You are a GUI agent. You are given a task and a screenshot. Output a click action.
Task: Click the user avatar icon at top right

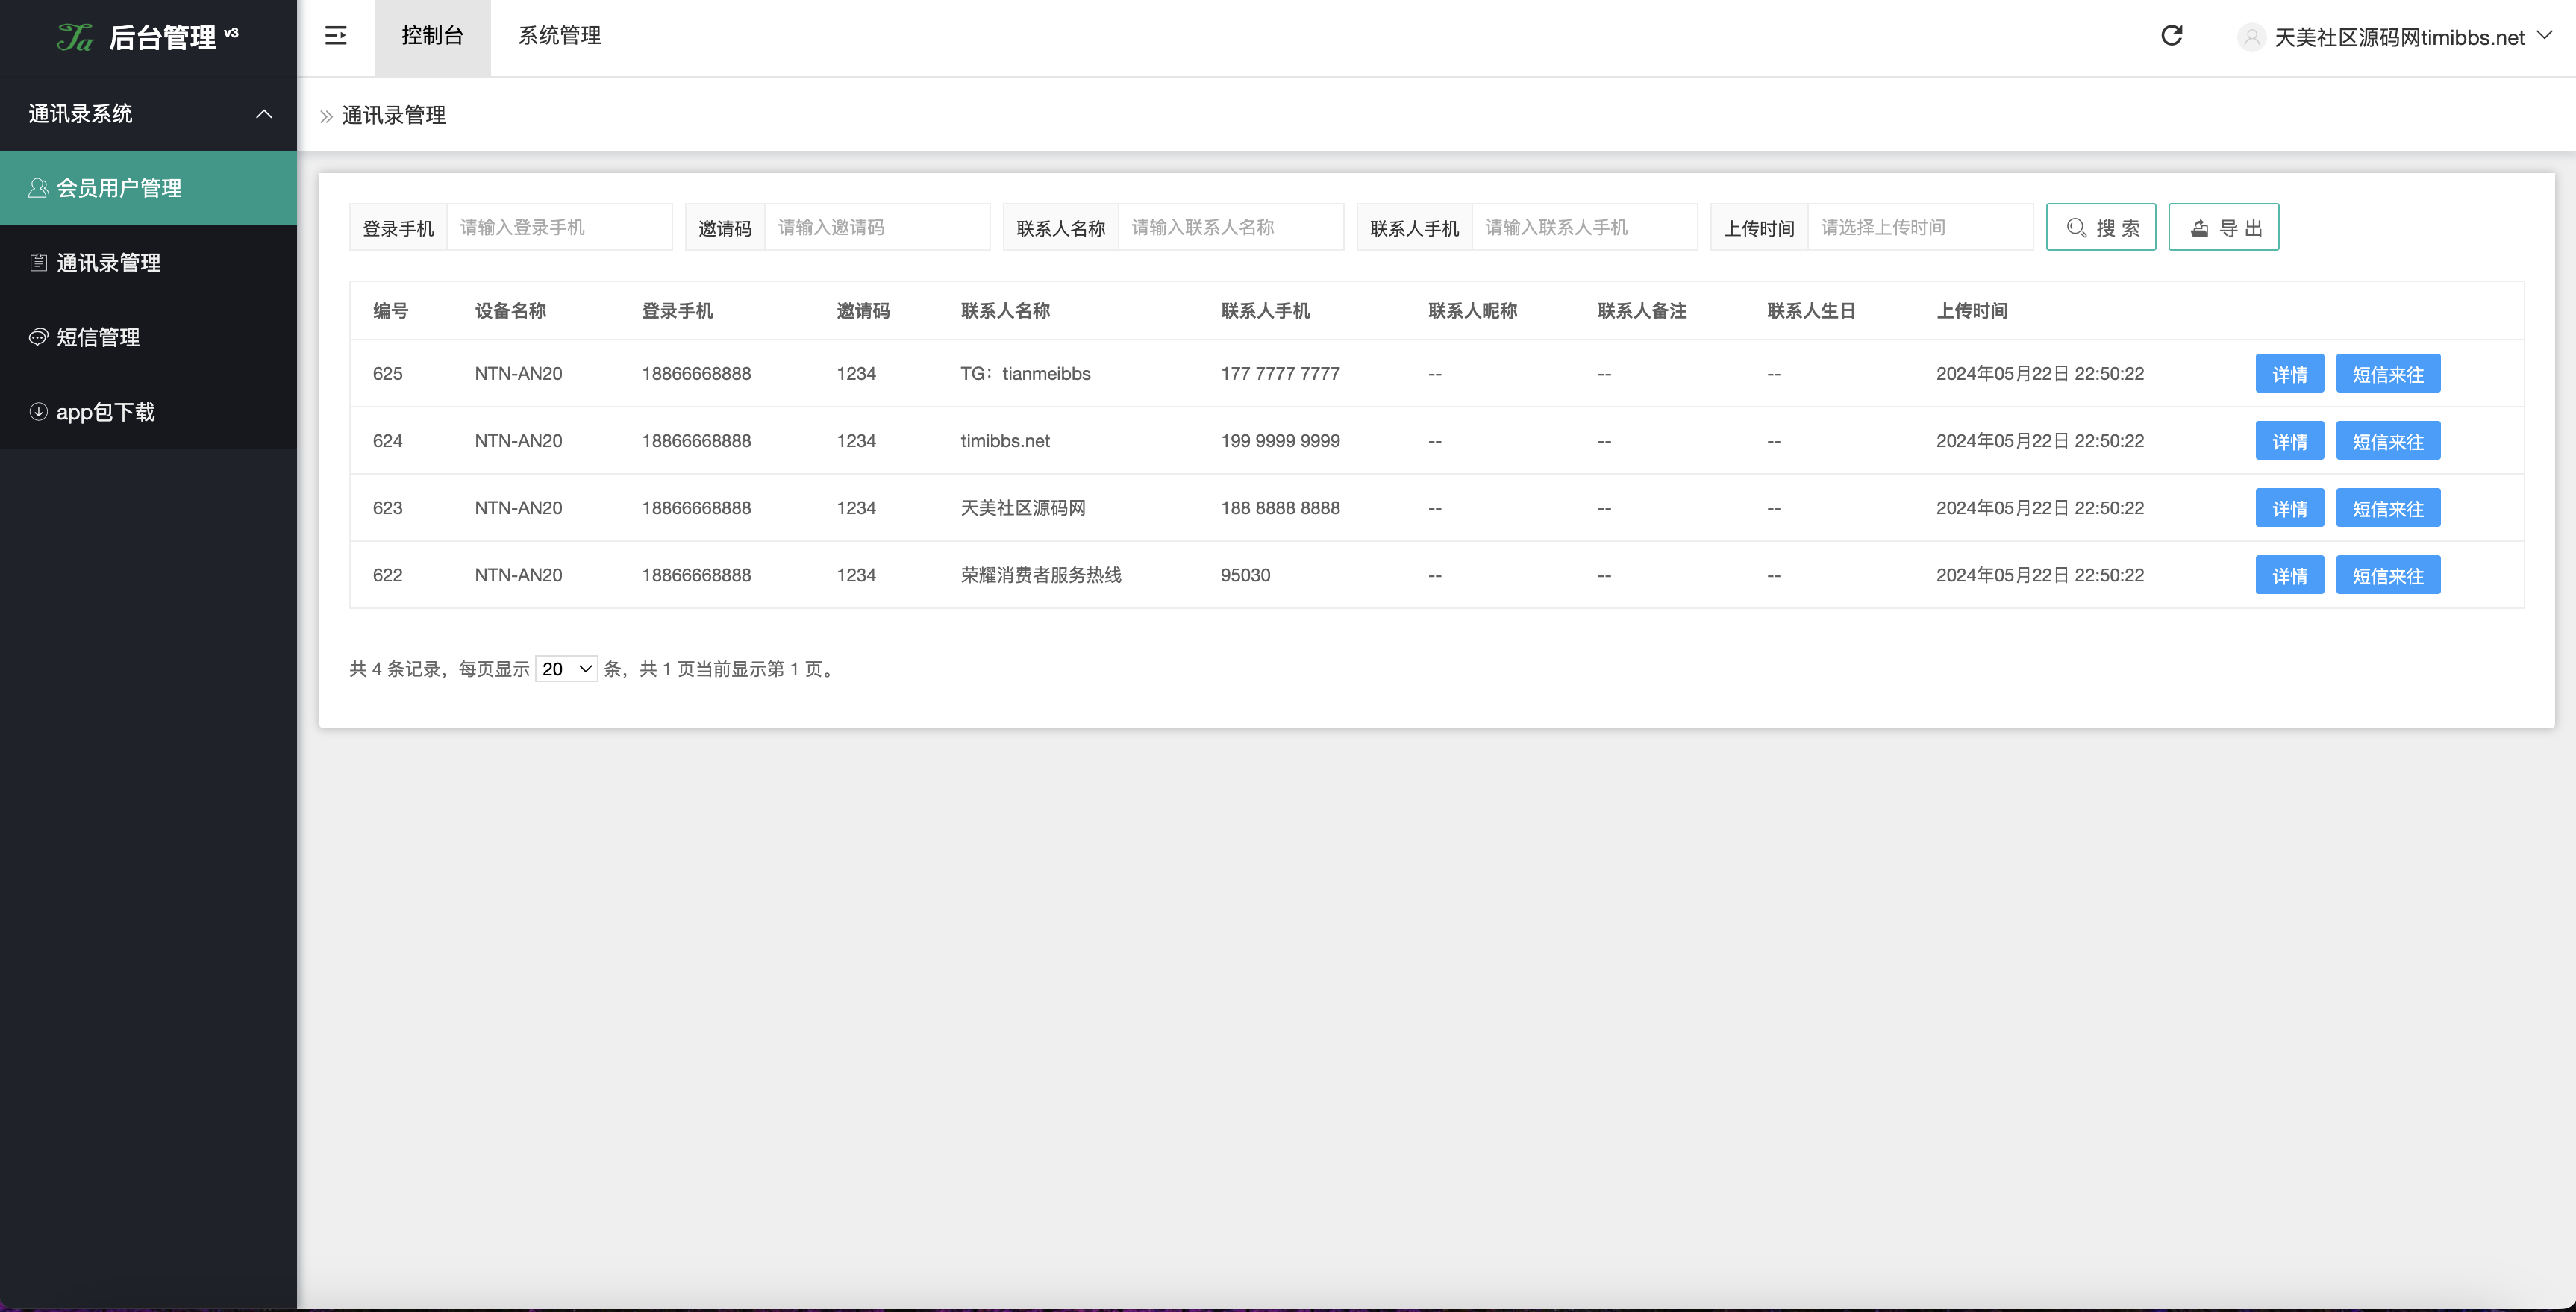2252,37
